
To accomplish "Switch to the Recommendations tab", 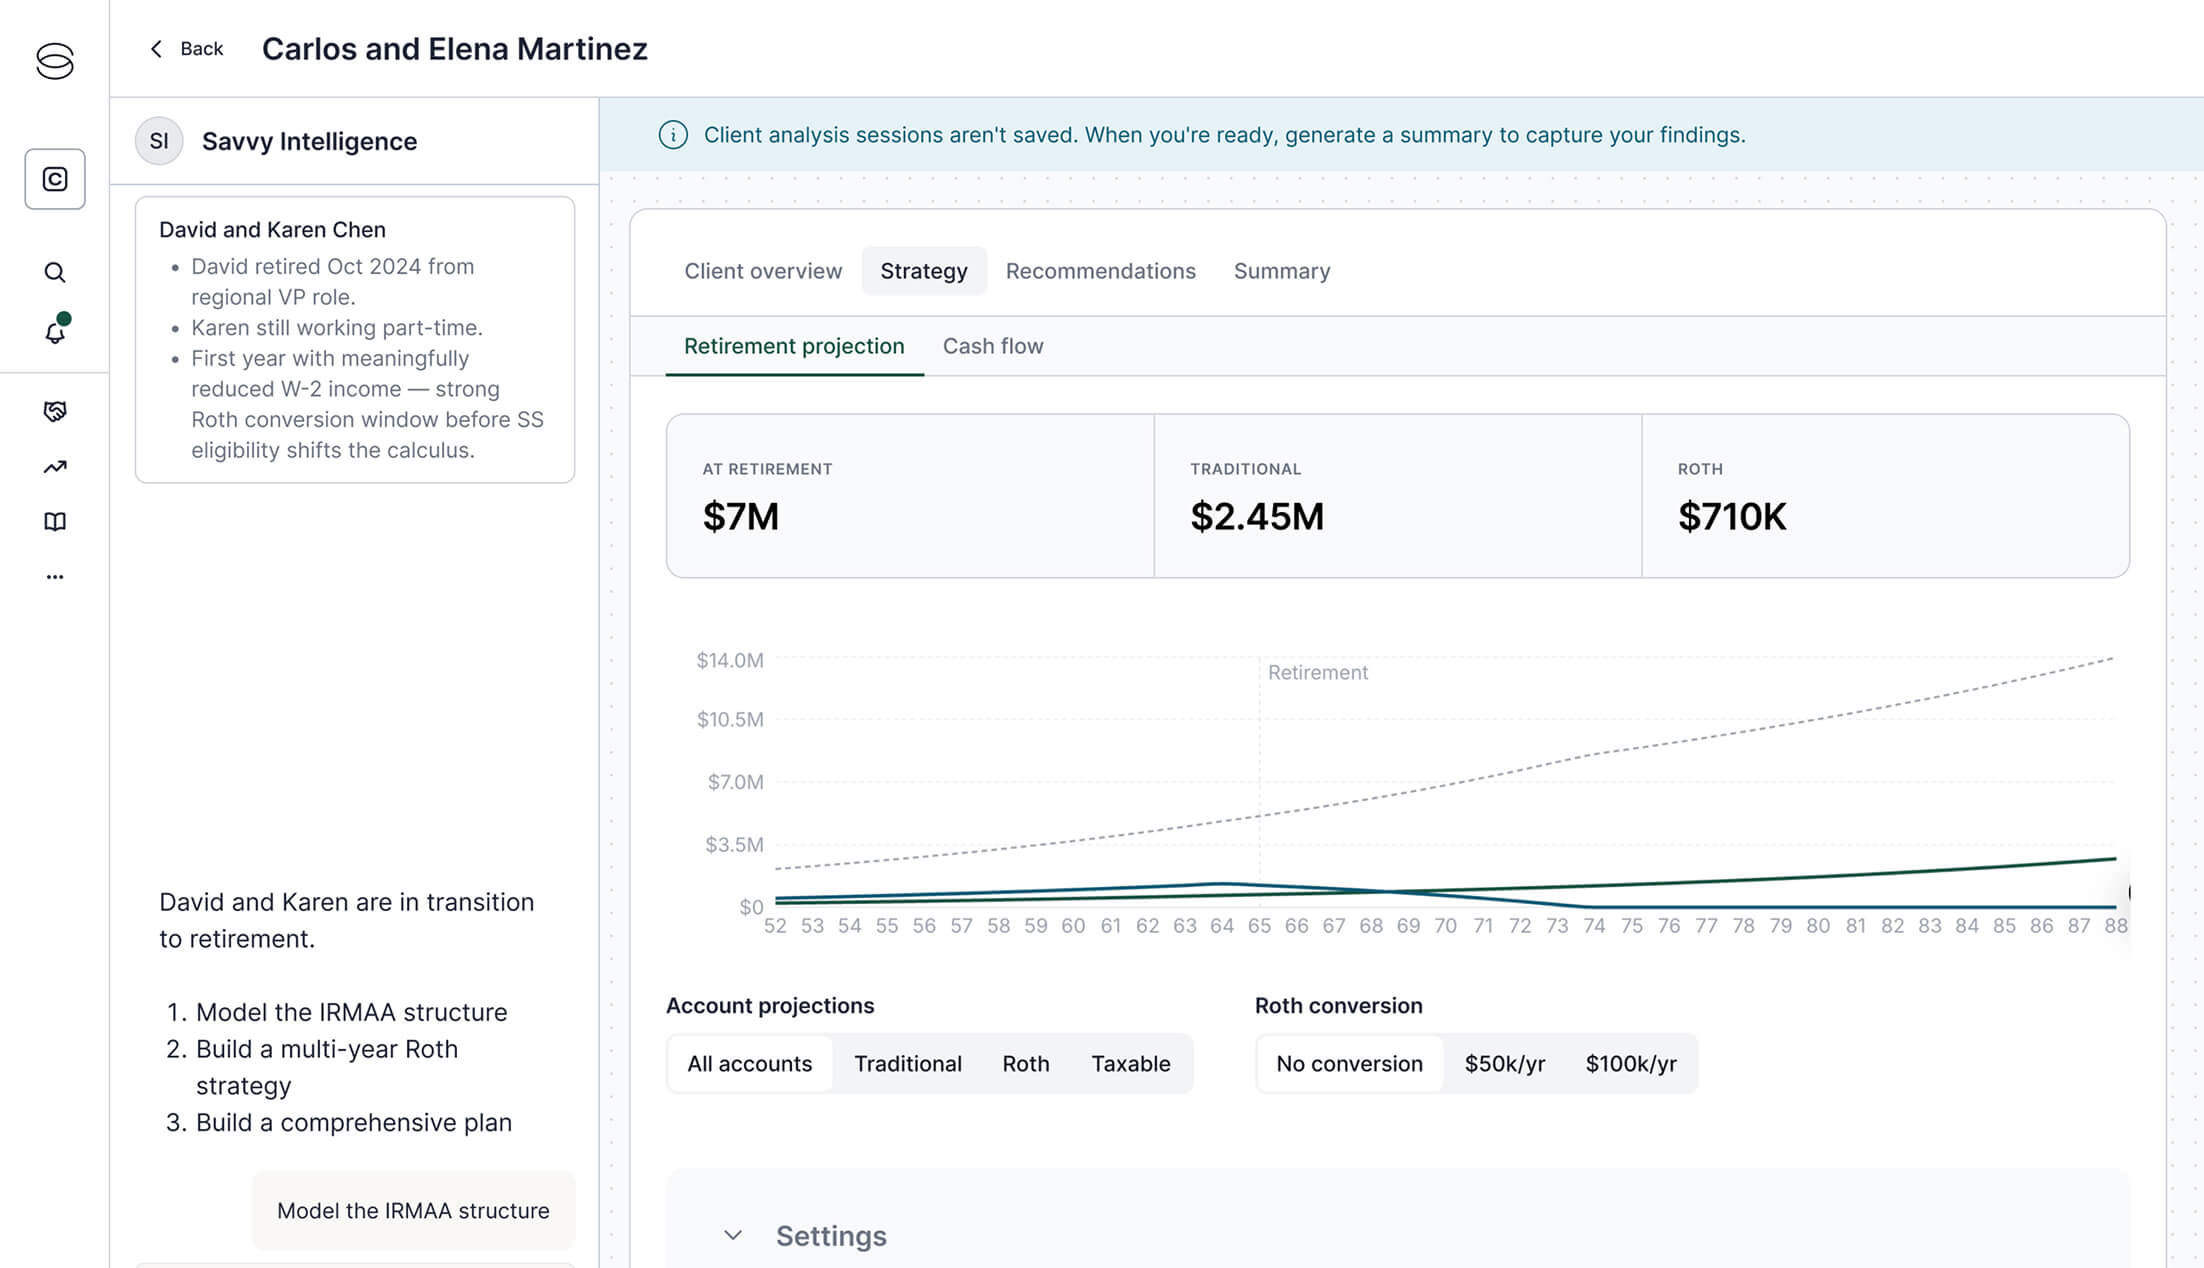I will (1100, 271).
